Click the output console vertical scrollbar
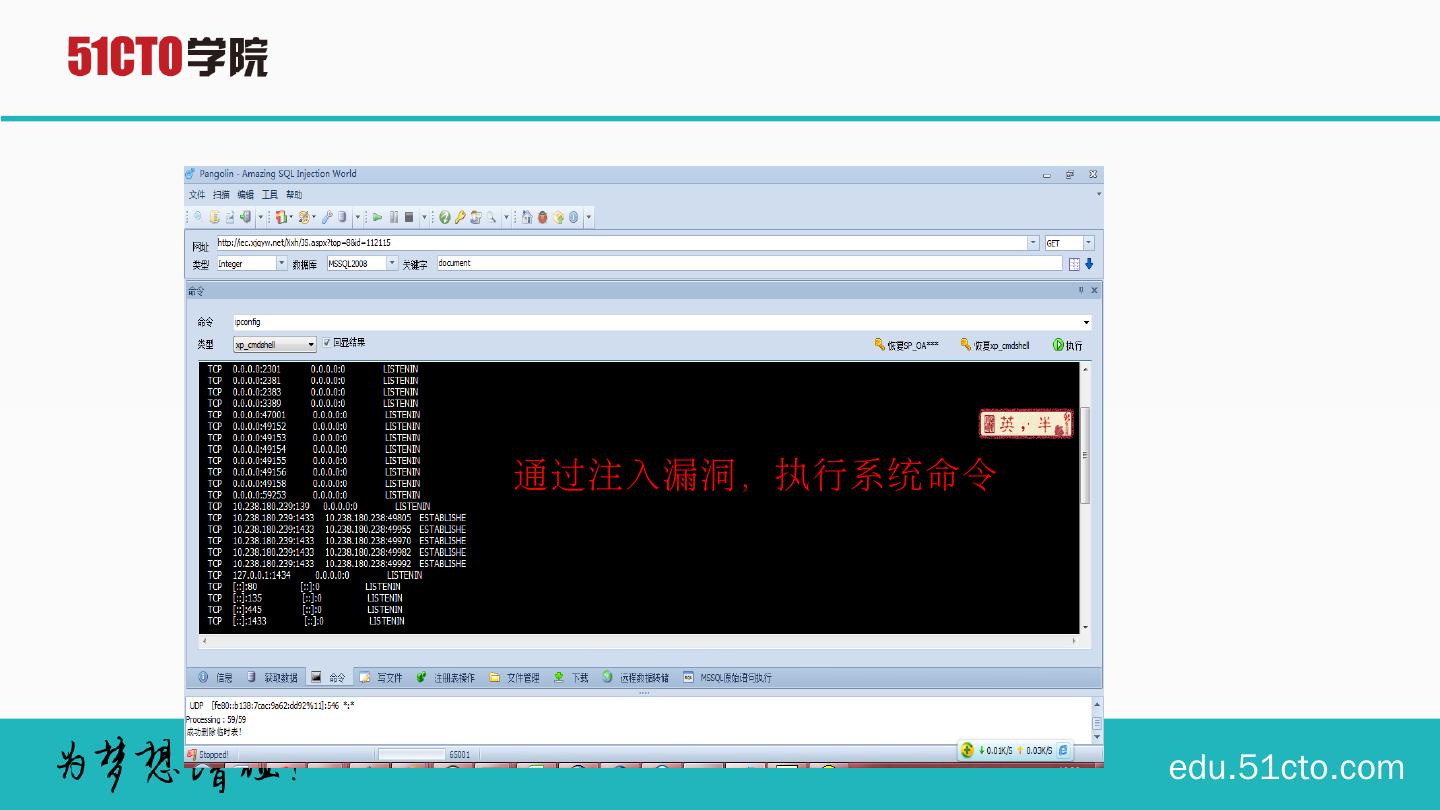This screenshot has width=1440, height=810. (x=1085, y=497)
